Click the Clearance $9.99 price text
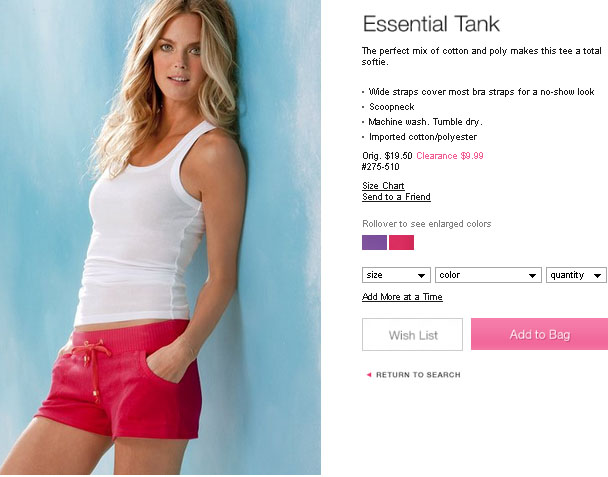 450,156
